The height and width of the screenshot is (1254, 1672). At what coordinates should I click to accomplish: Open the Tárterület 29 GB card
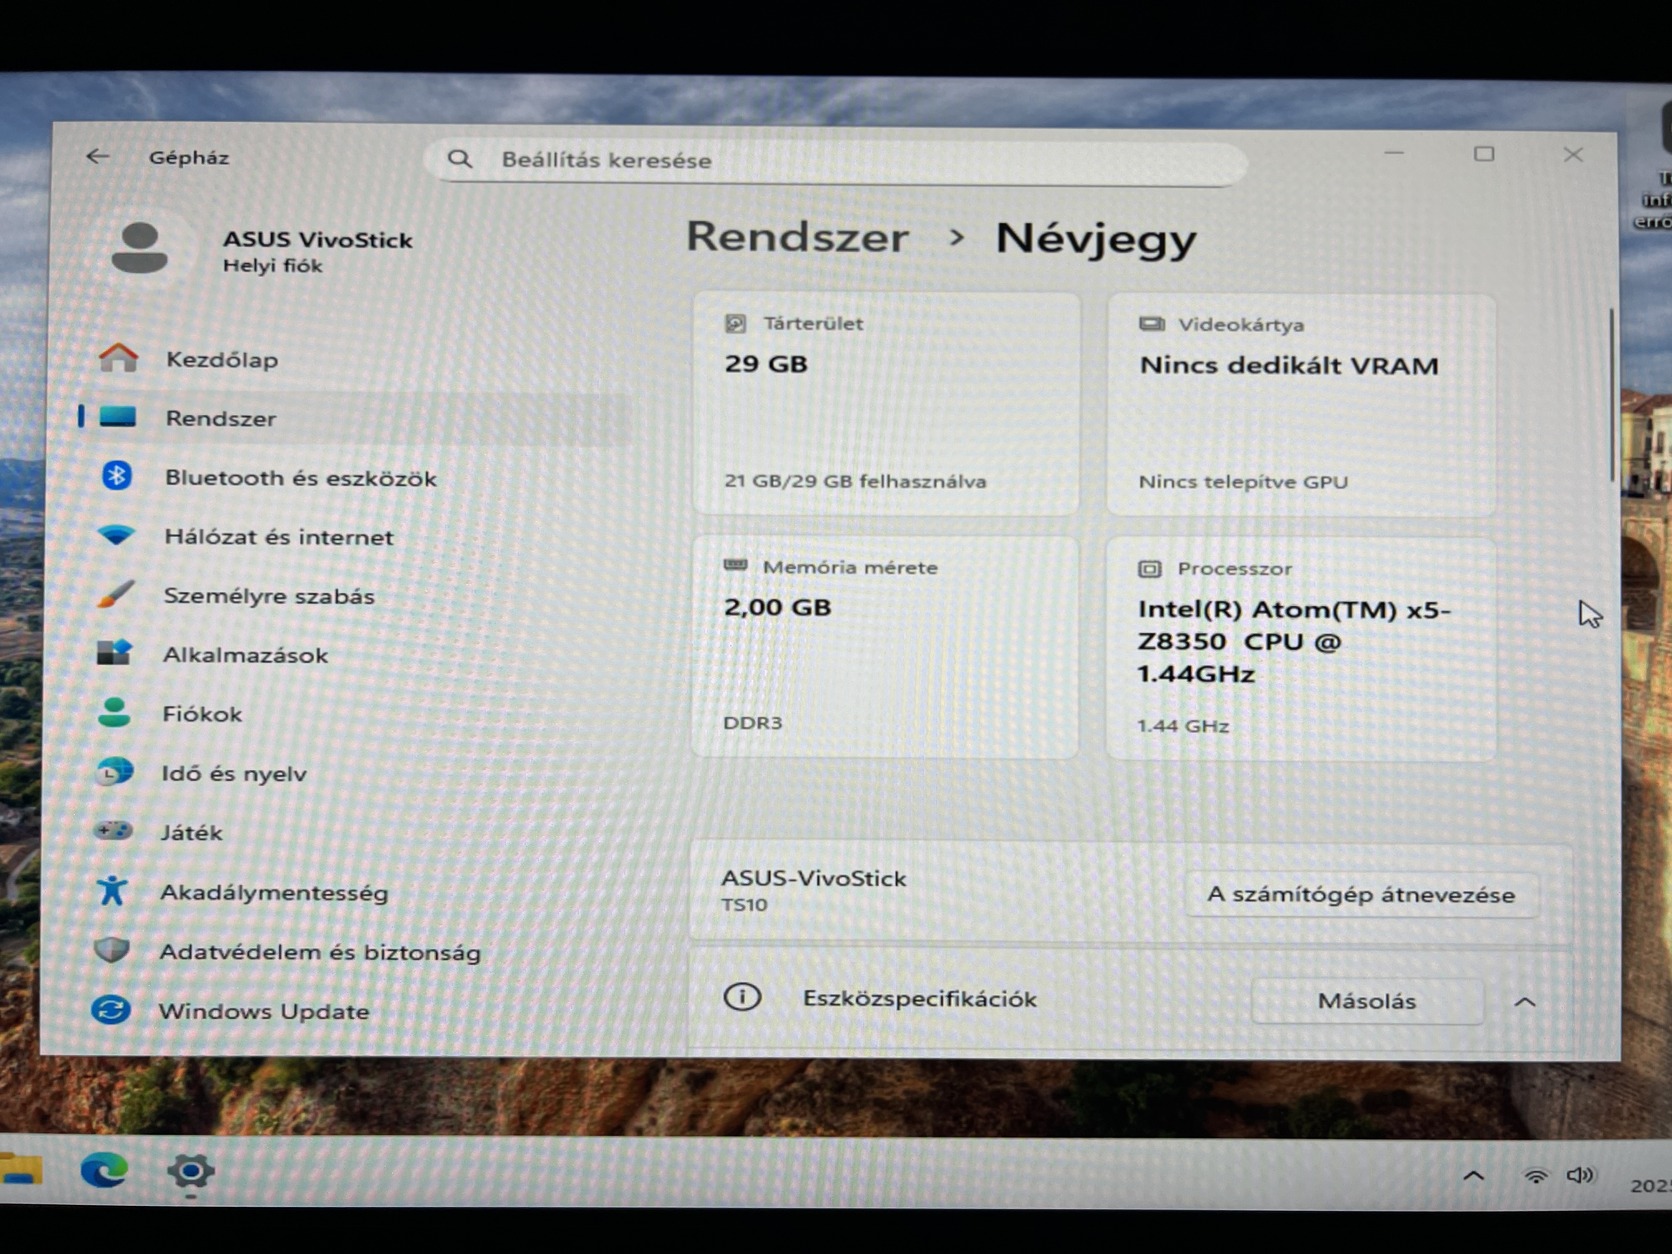[x=886, y=404]
